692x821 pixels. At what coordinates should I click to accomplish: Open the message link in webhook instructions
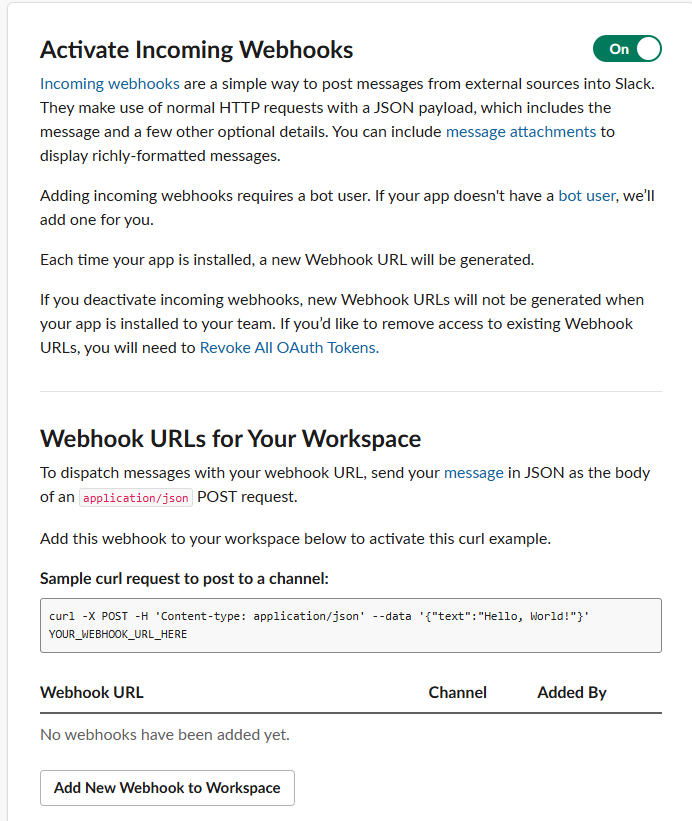point(474,473)
